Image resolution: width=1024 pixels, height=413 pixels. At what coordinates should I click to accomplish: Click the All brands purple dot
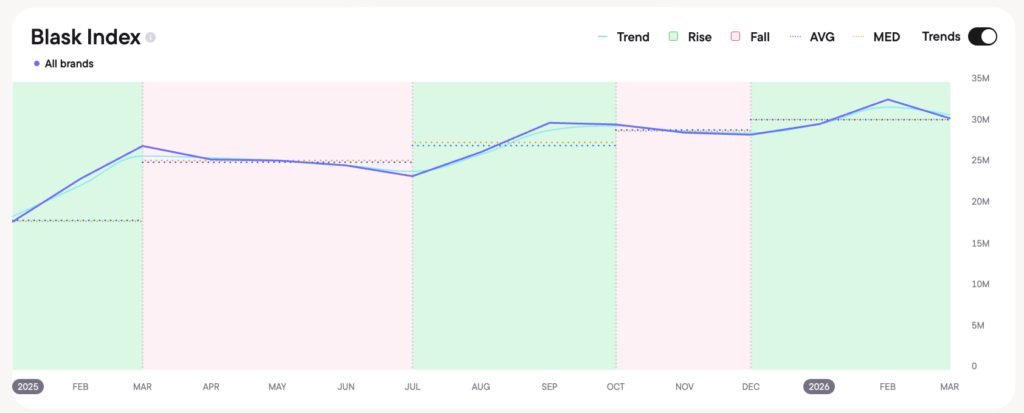[x=37, y=64]
